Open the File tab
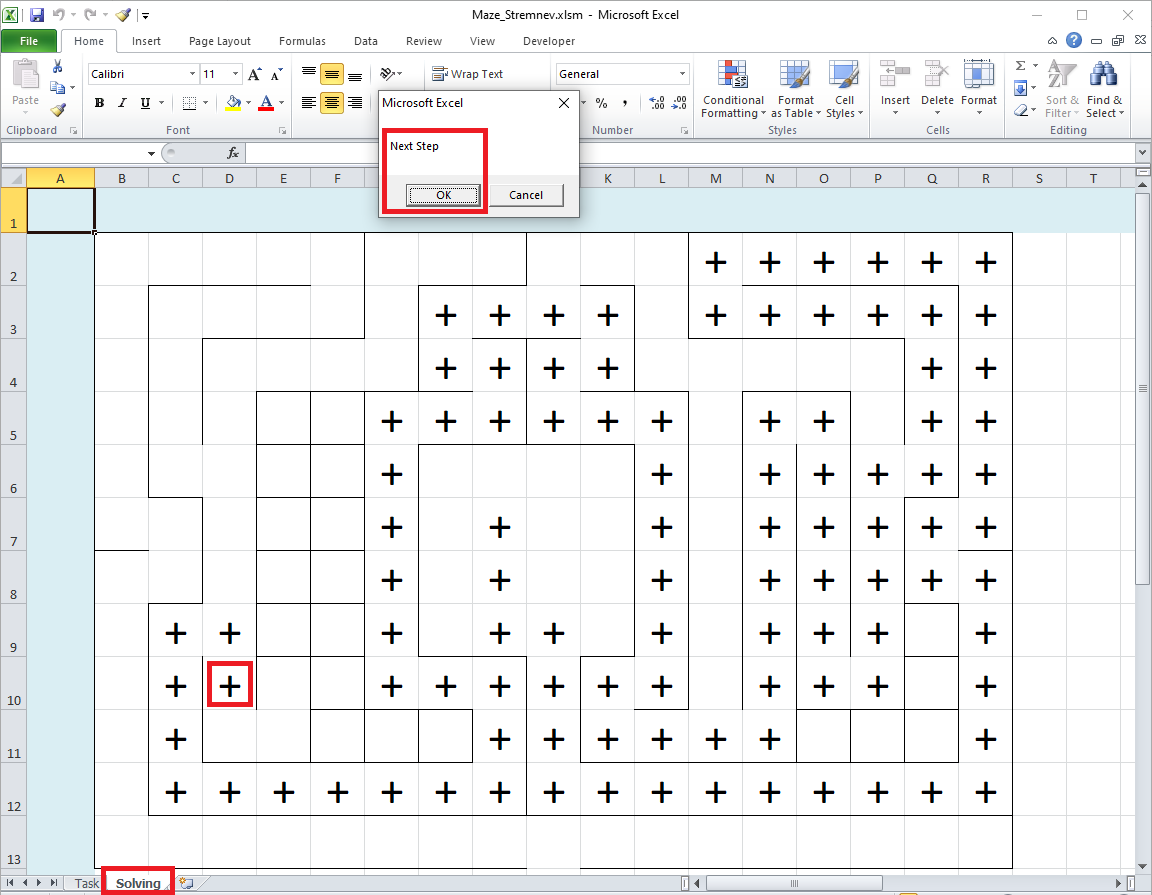This screenshot has height=895, width=1152. point(29,41)
